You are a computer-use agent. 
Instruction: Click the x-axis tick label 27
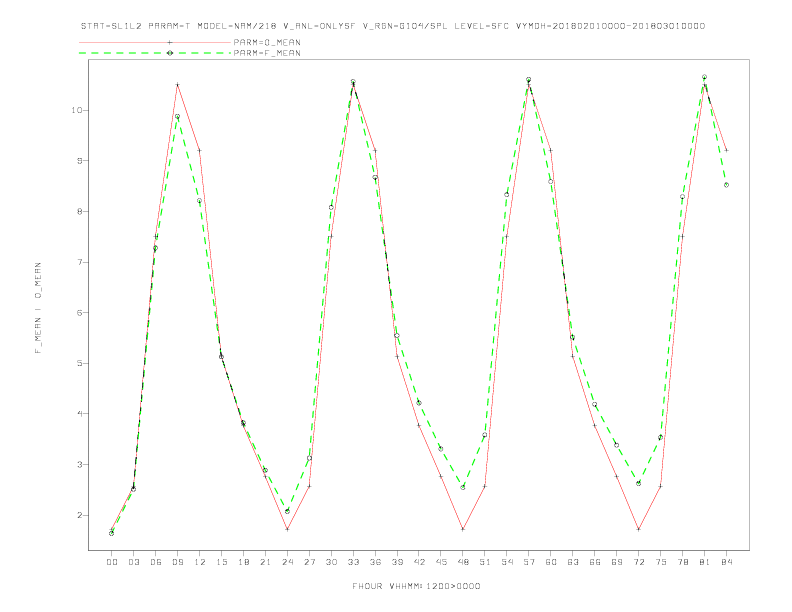click(x=309, y=562)
